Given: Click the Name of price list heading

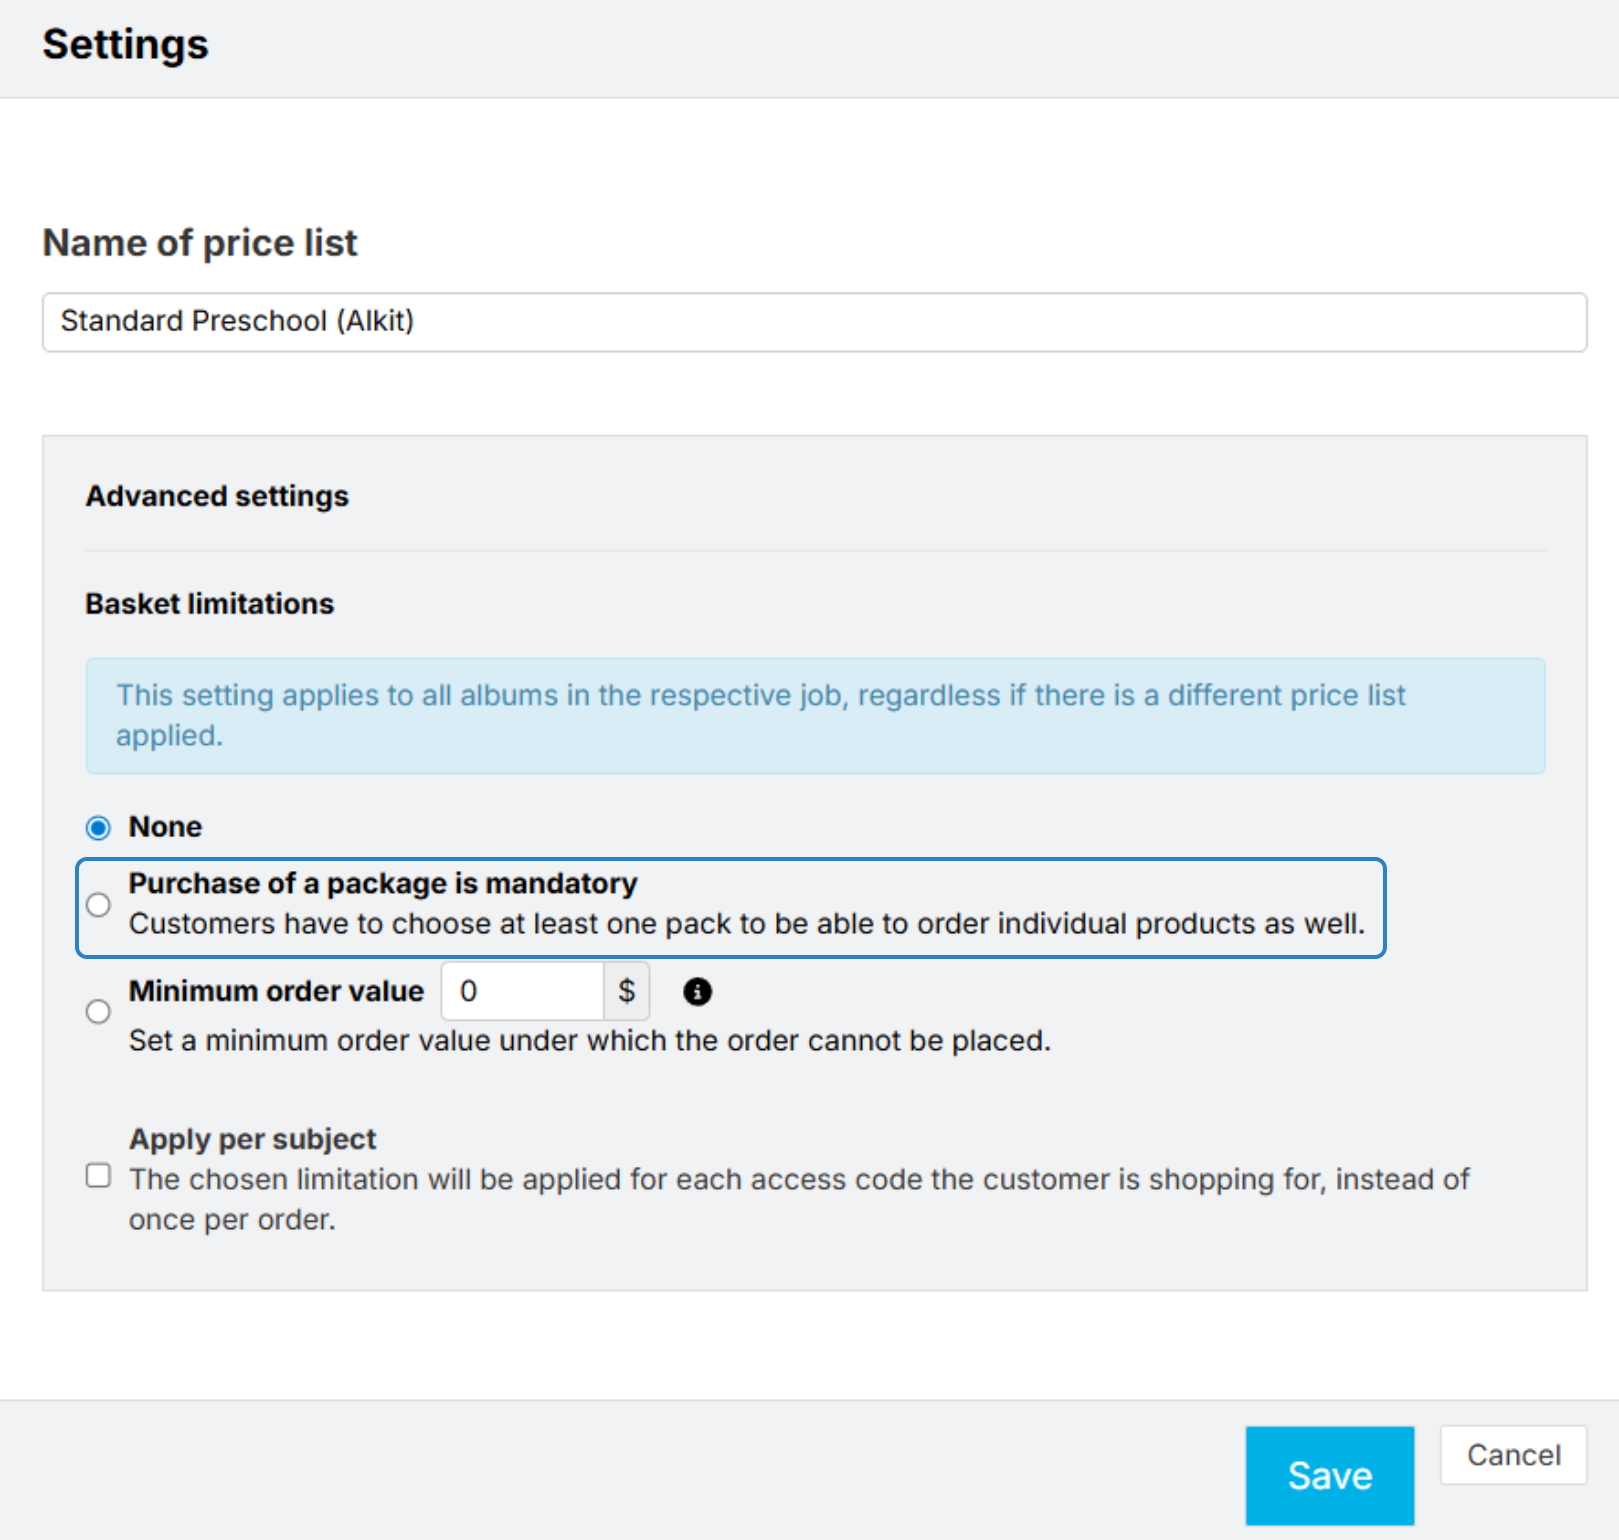Looking at the screenshot, I should pos(200,243).
